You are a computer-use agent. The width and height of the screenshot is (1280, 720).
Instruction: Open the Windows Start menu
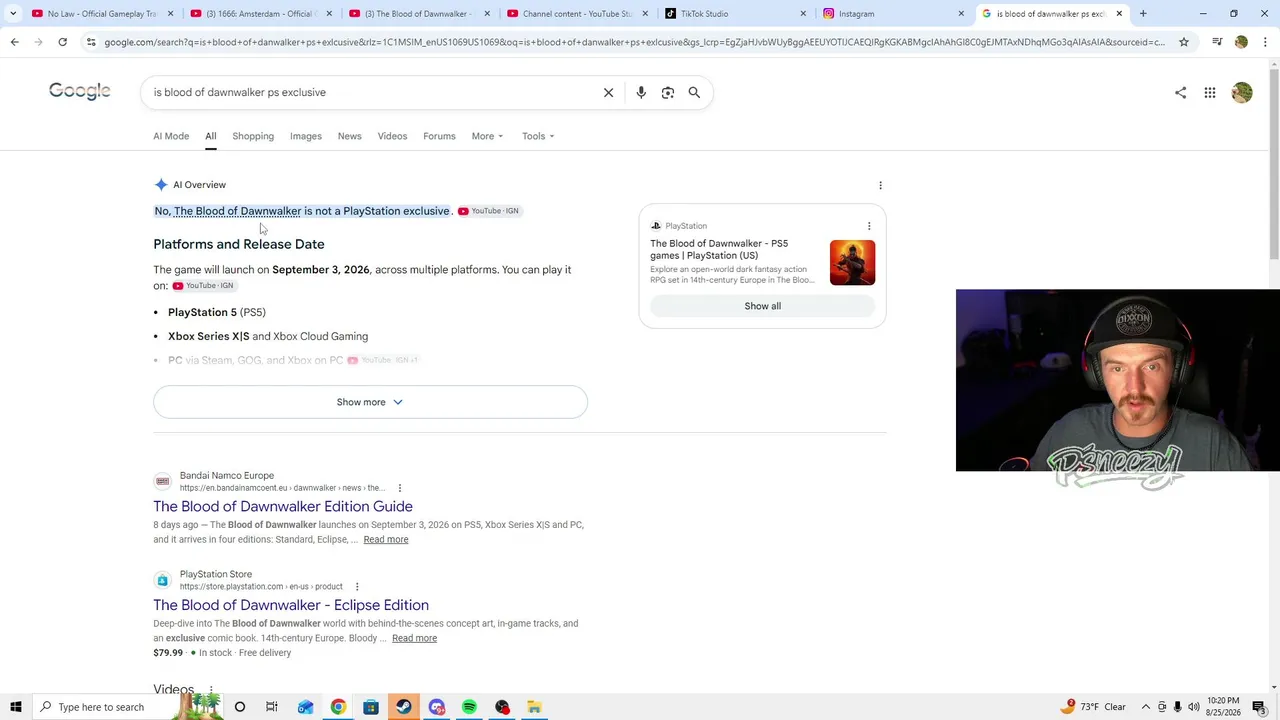(x=16, y=707)
